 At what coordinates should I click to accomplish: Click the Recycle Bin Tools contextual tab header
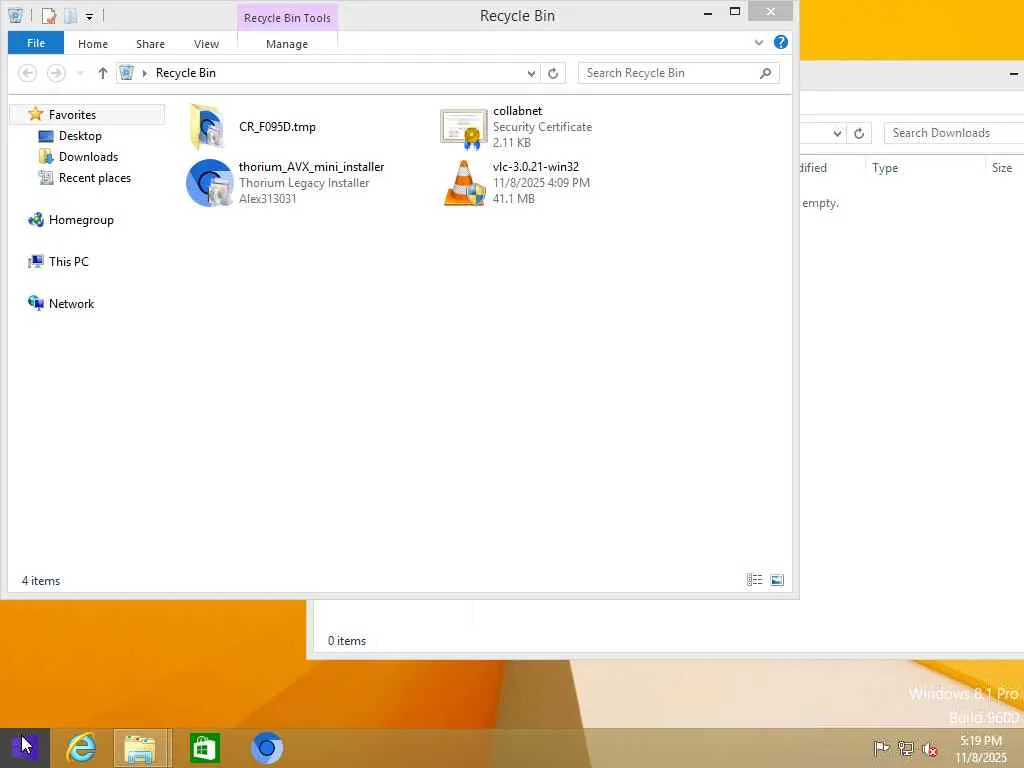click(287, 18)
